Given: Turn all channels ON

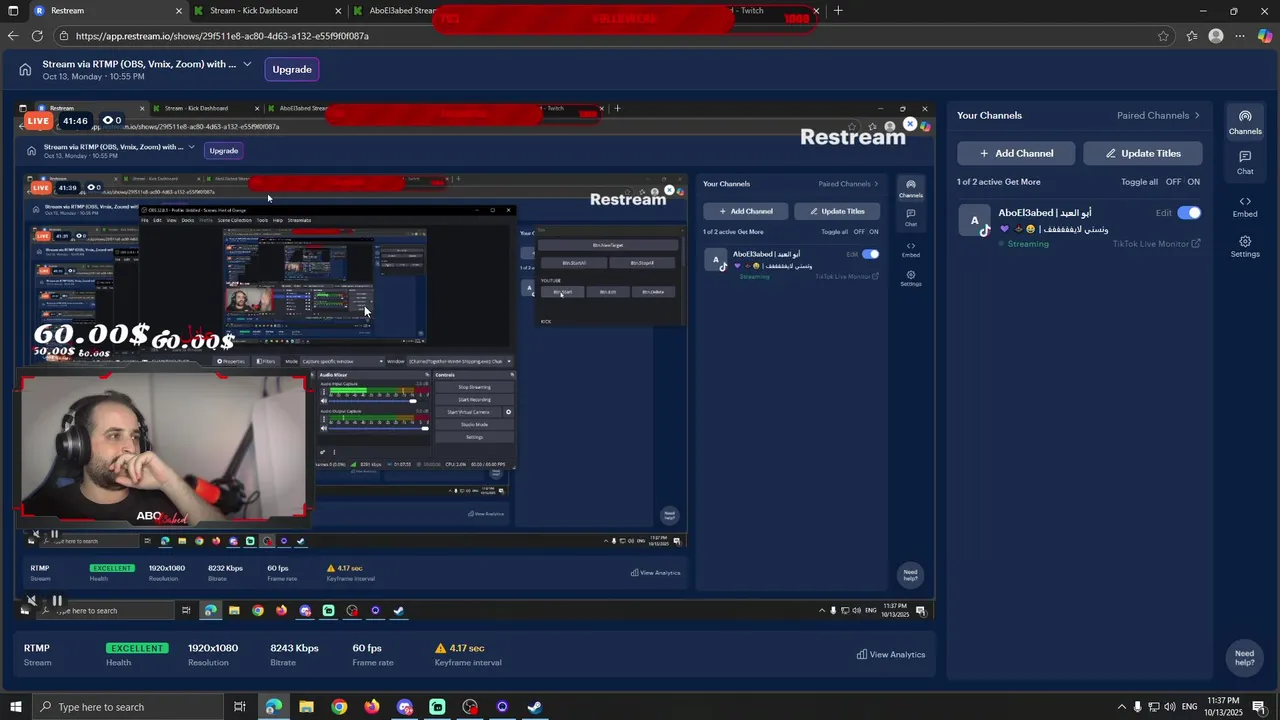Looking at the screenshot, I should pyautogui.click(x=1193, y=182).
